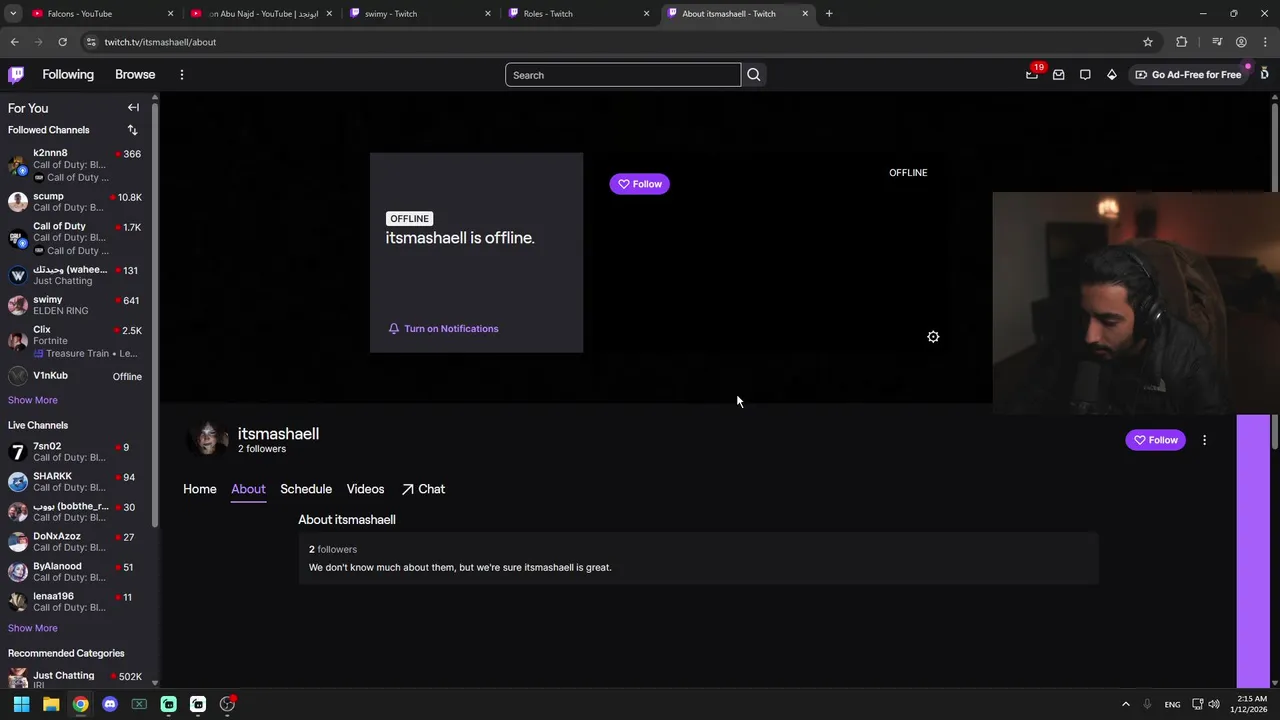Open the Browse page
The height and width of the screenshot is (720, 1280).
pos(135,75)
